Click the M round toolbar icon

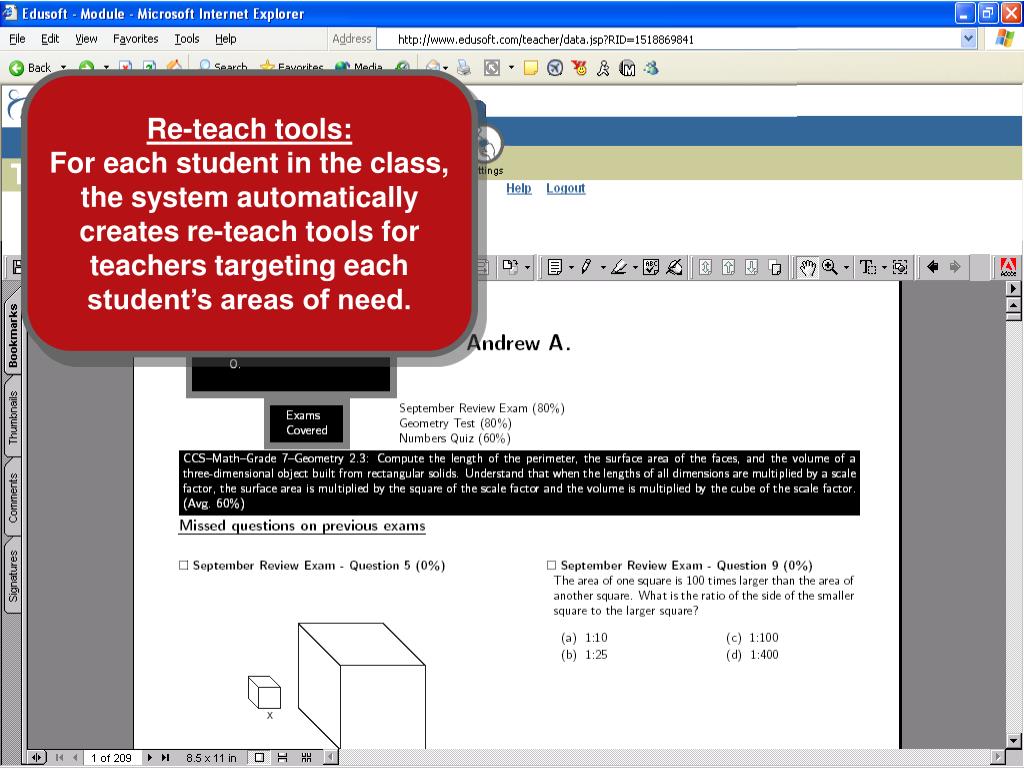tap(627, 67)
